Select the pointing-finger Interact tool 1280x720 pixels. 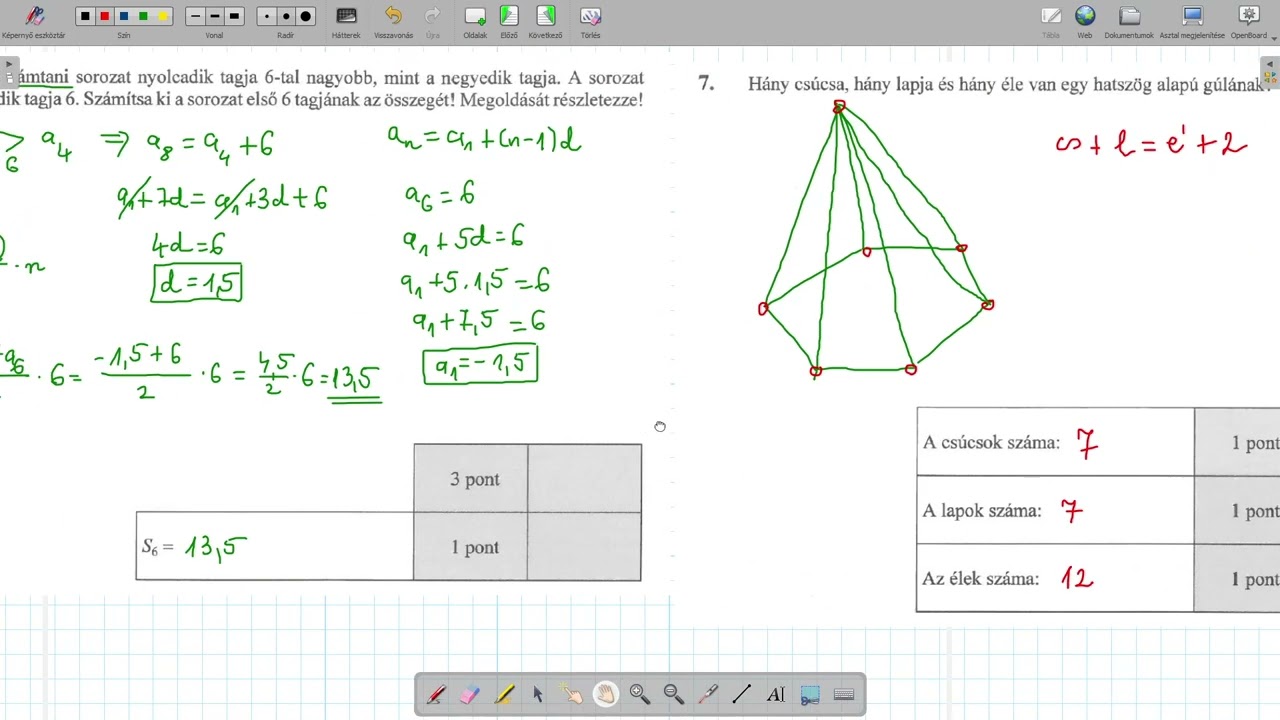click(x=572, y=694)
